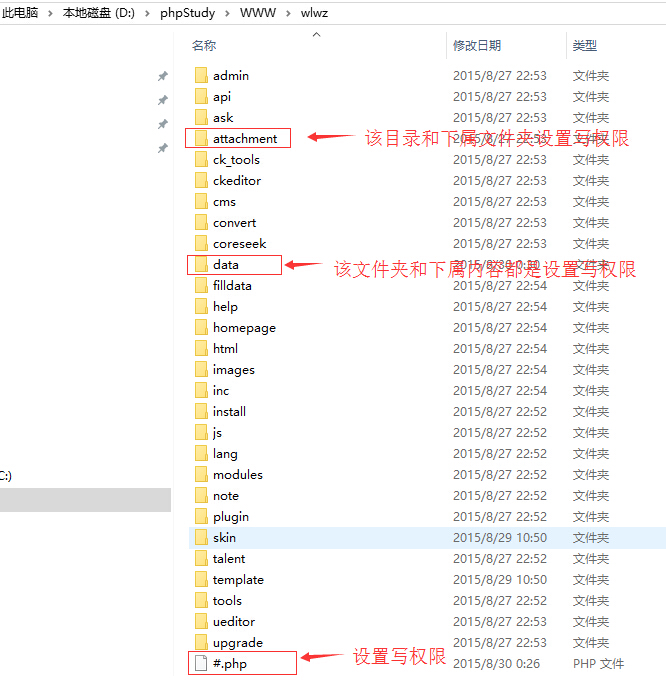Click the skin folder icon
Screen dimensions: 666x685
coord(201,538)
